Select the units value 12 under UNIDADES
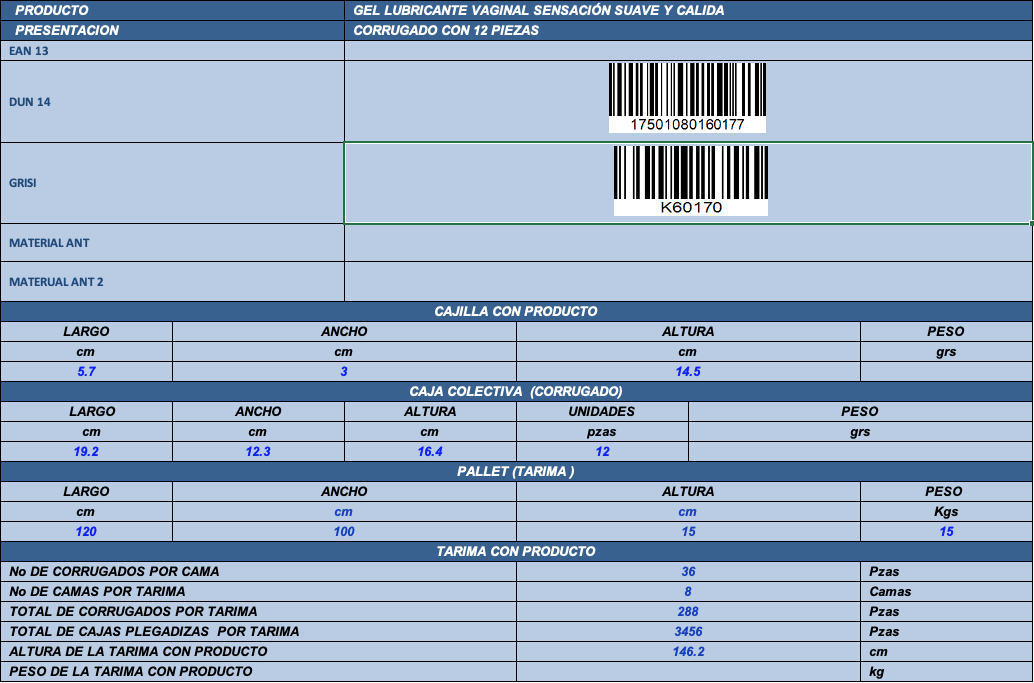This screenshot has width=1034, height=683. pos(602,452)
